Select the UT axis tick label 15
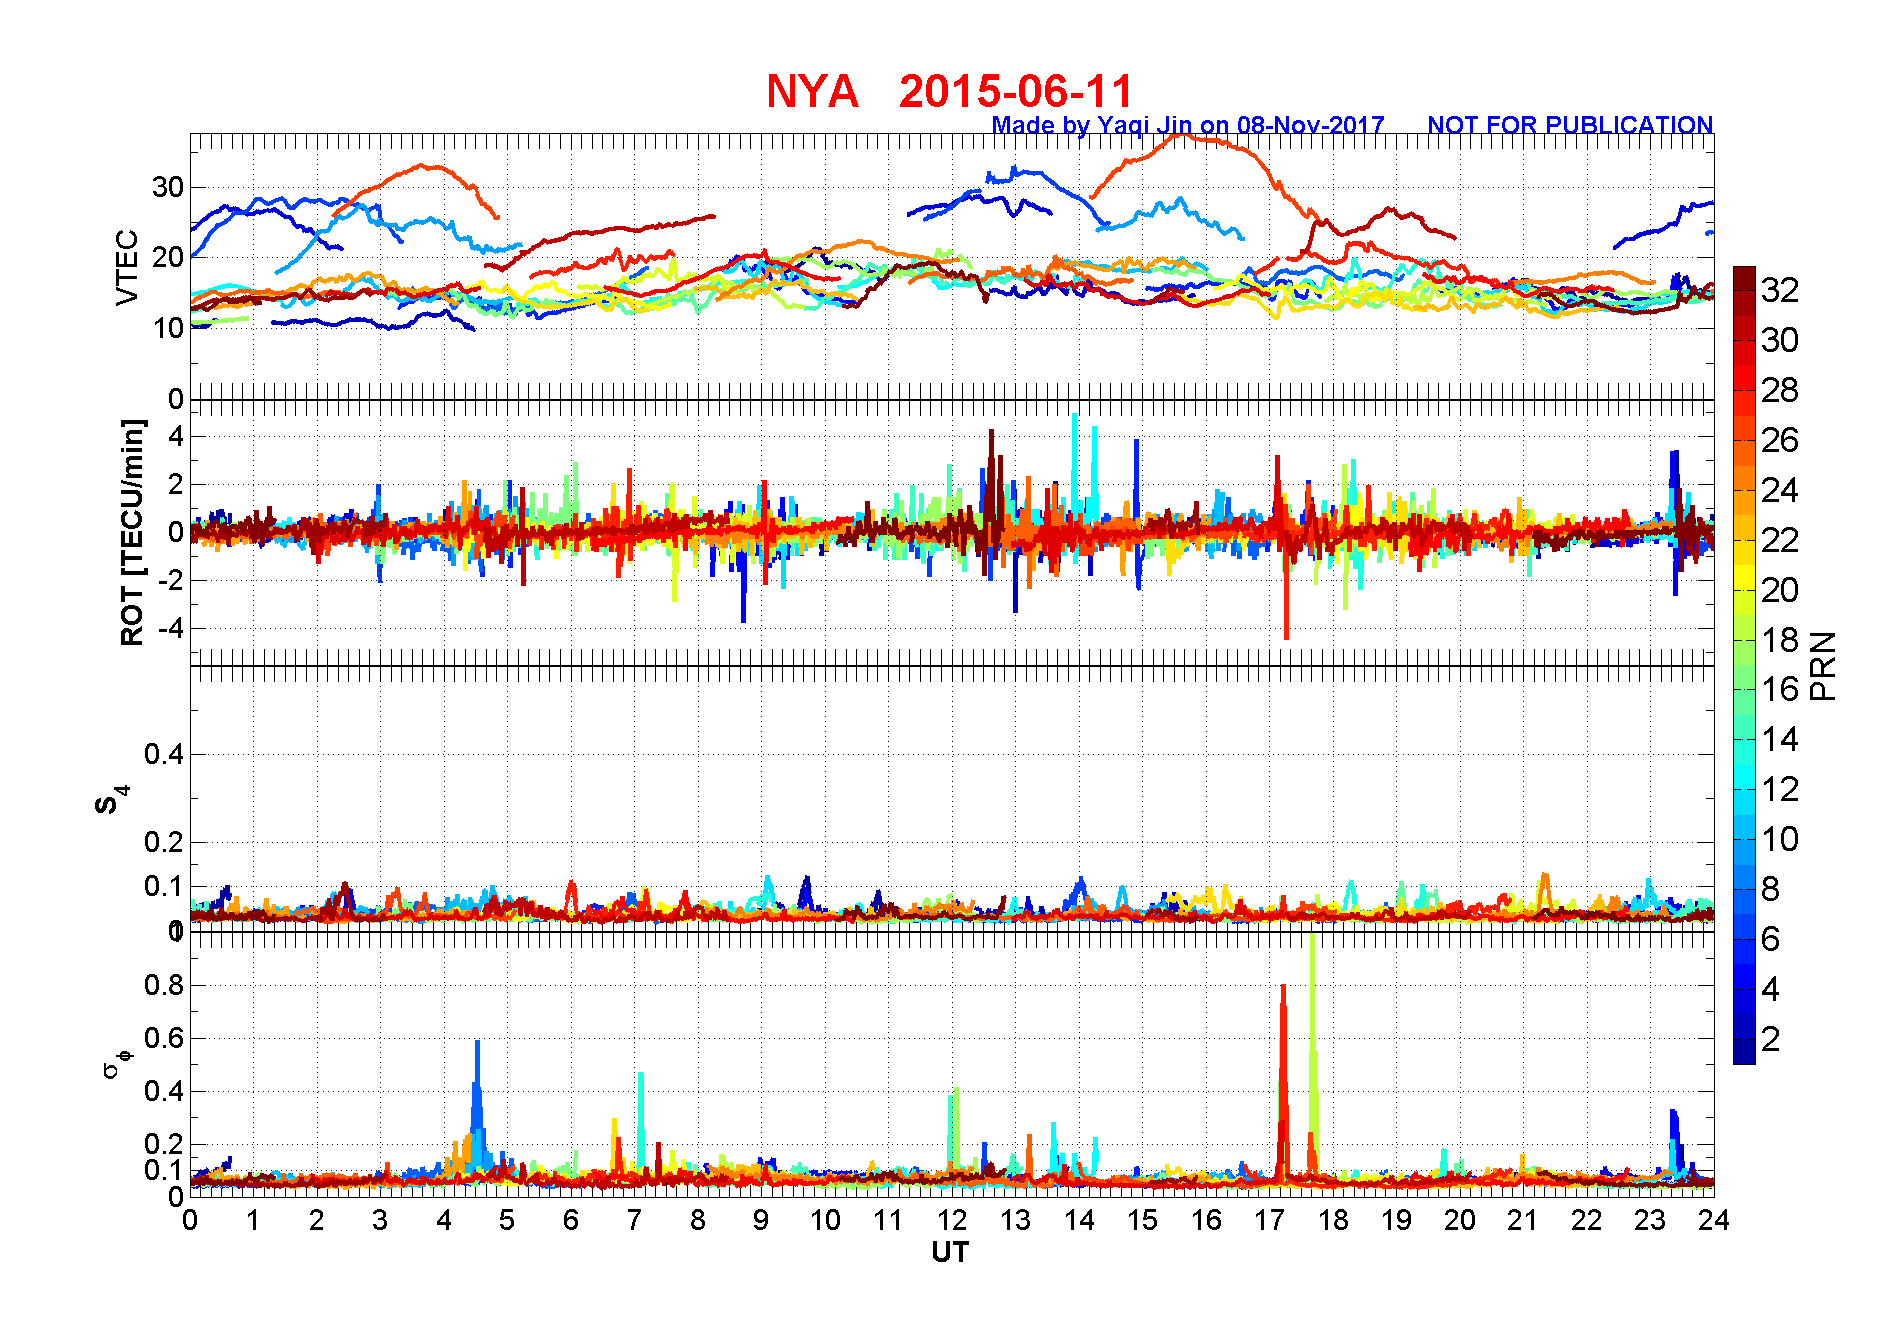Screen dimensions: 1904x1330 coord(1142,1220)
